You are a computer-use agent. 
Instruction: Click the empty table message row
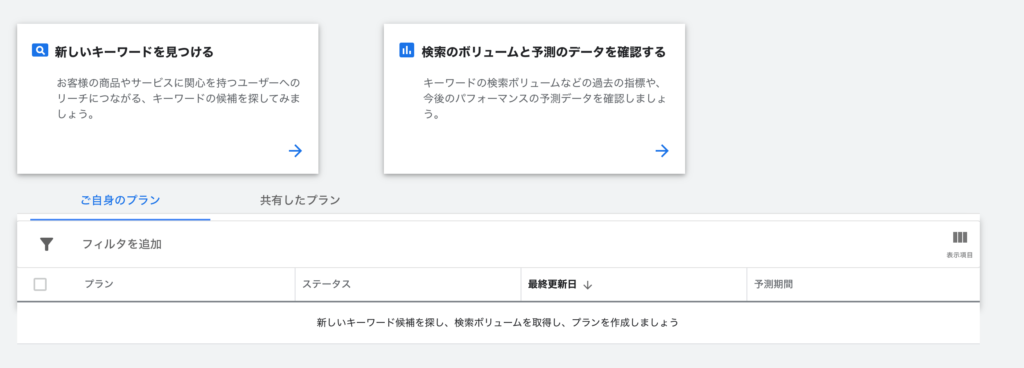point(498,322)
